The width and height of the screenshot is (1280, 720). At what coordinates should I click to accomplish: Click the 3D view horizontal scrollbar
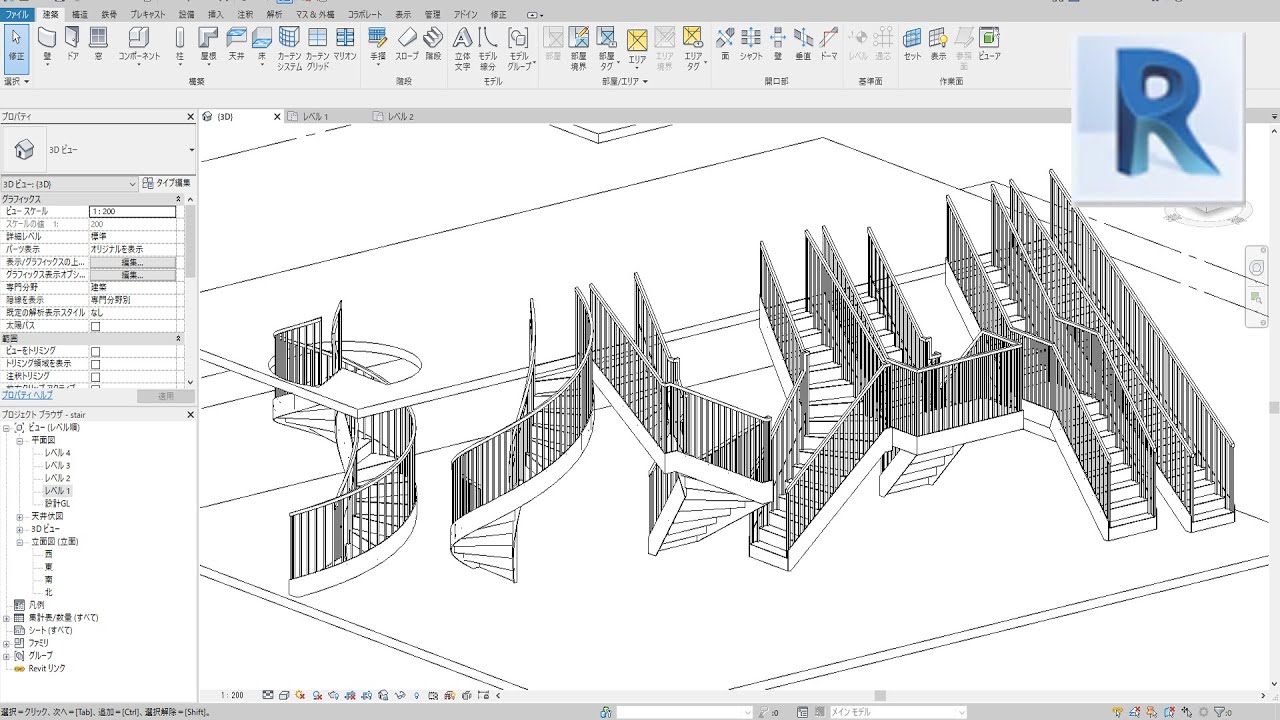click(x=880, y=695)
